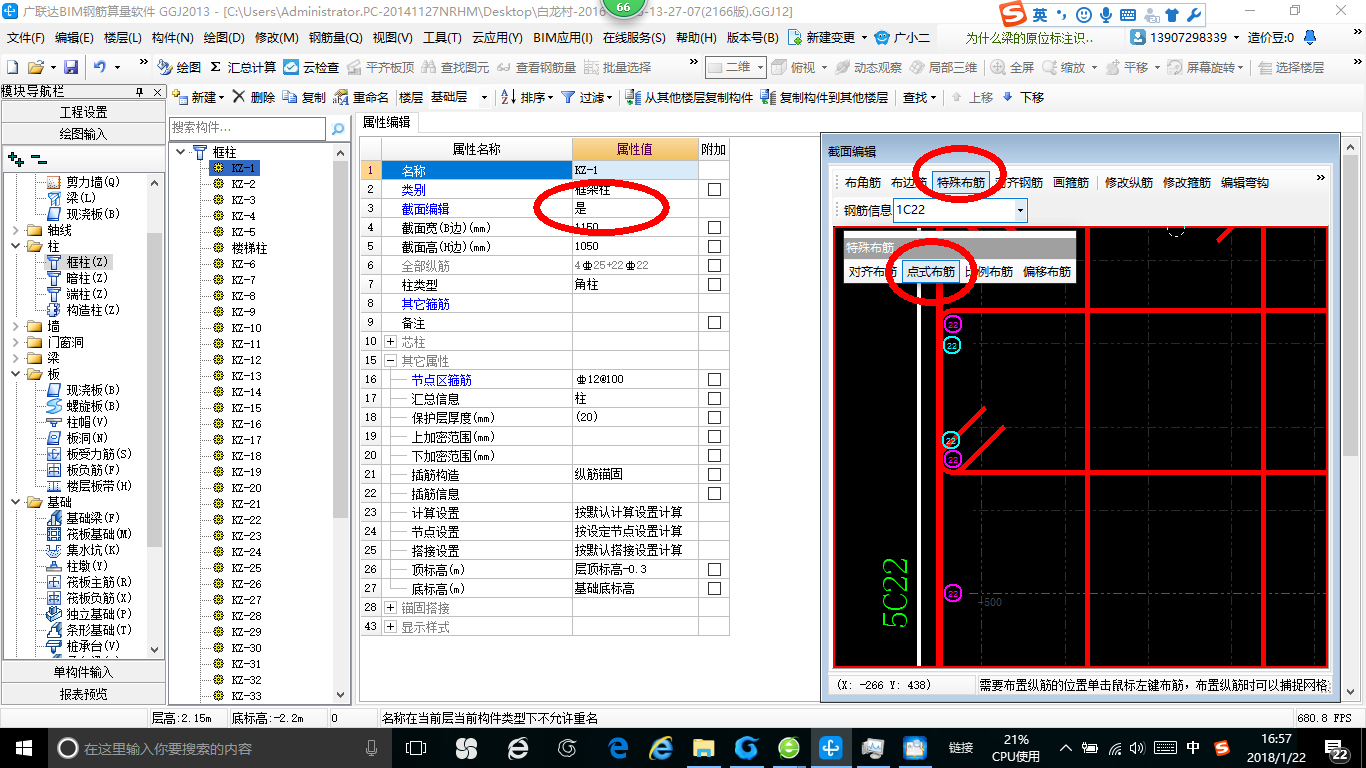Open the 文件(F) menu

coord(26,38)
